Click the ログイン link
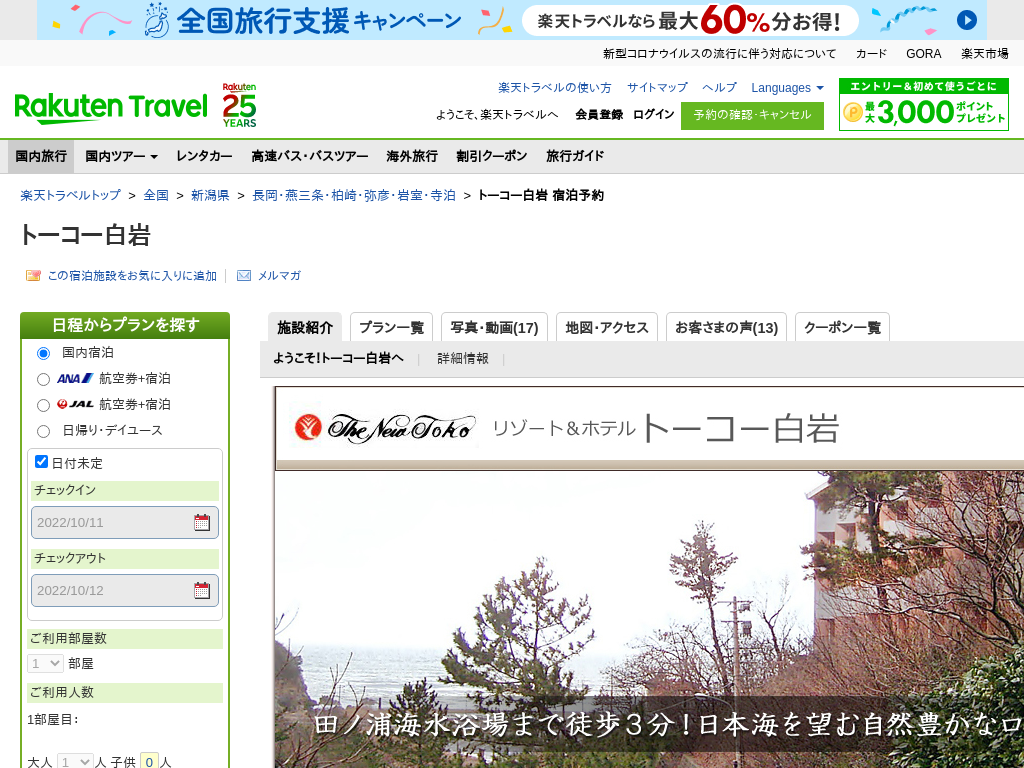The height and width of the screenshot is (768, 1024). pos(654,114)
